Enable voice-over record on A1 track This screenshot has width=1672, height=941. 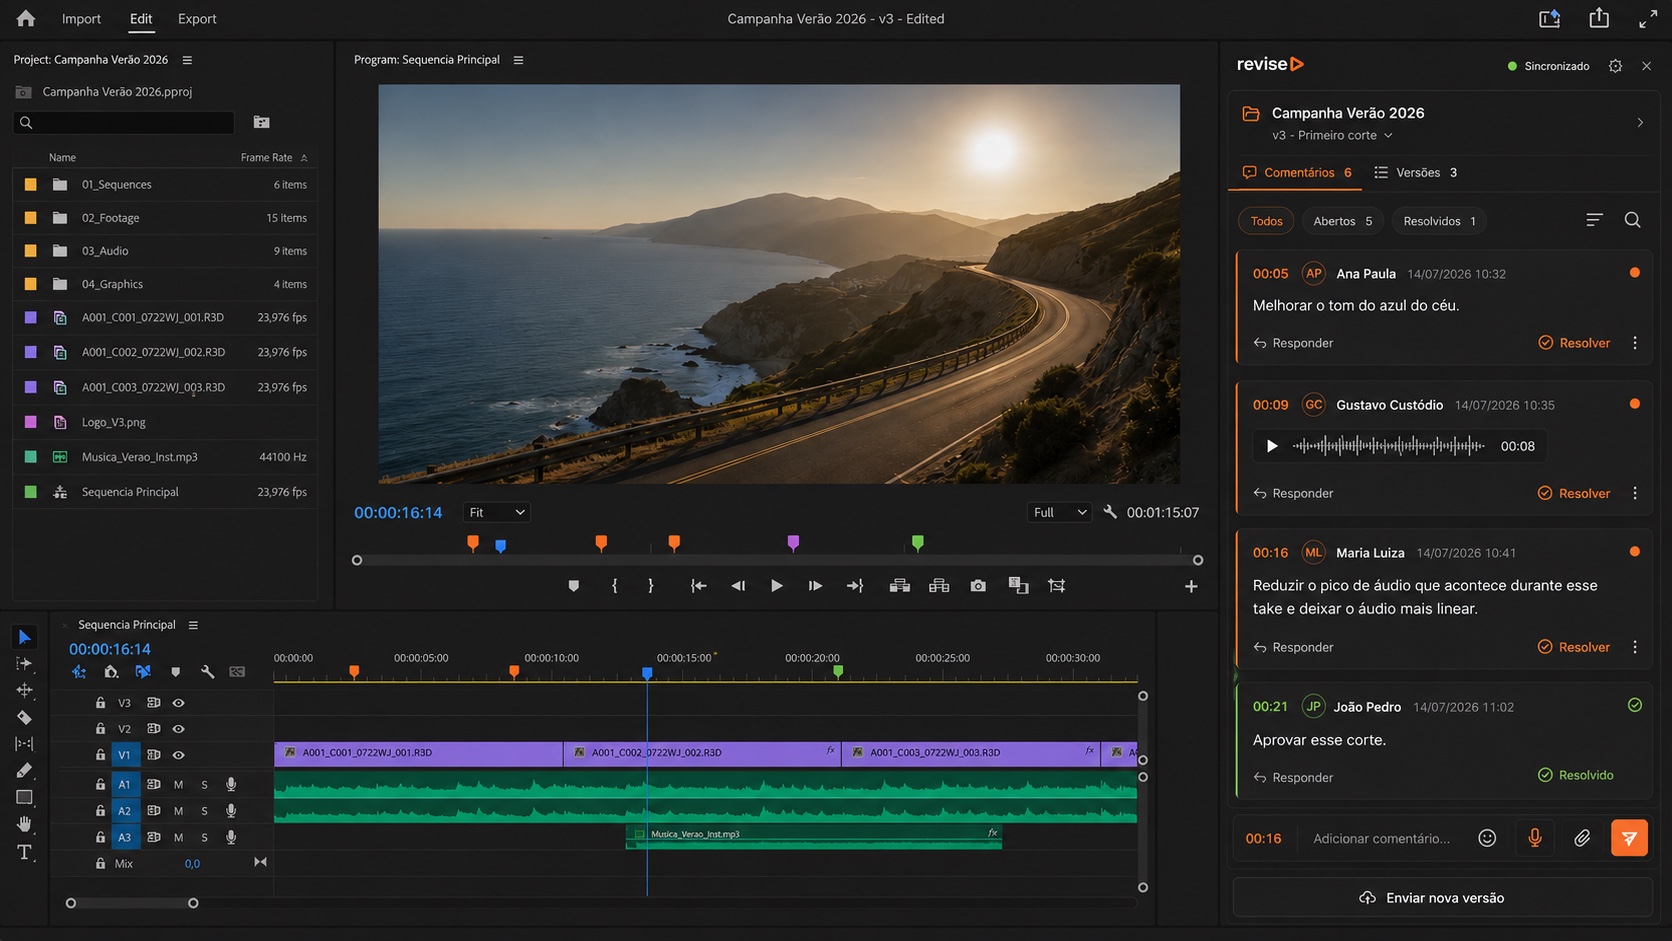coord(231,785)
